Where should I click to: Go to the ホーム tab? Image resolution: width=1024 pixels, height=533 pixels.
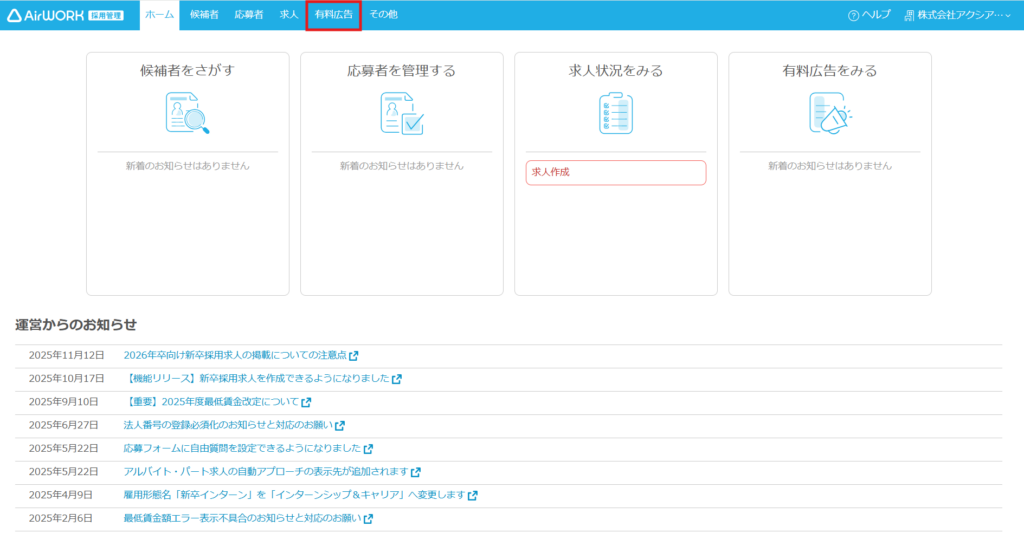coord(159,15)
